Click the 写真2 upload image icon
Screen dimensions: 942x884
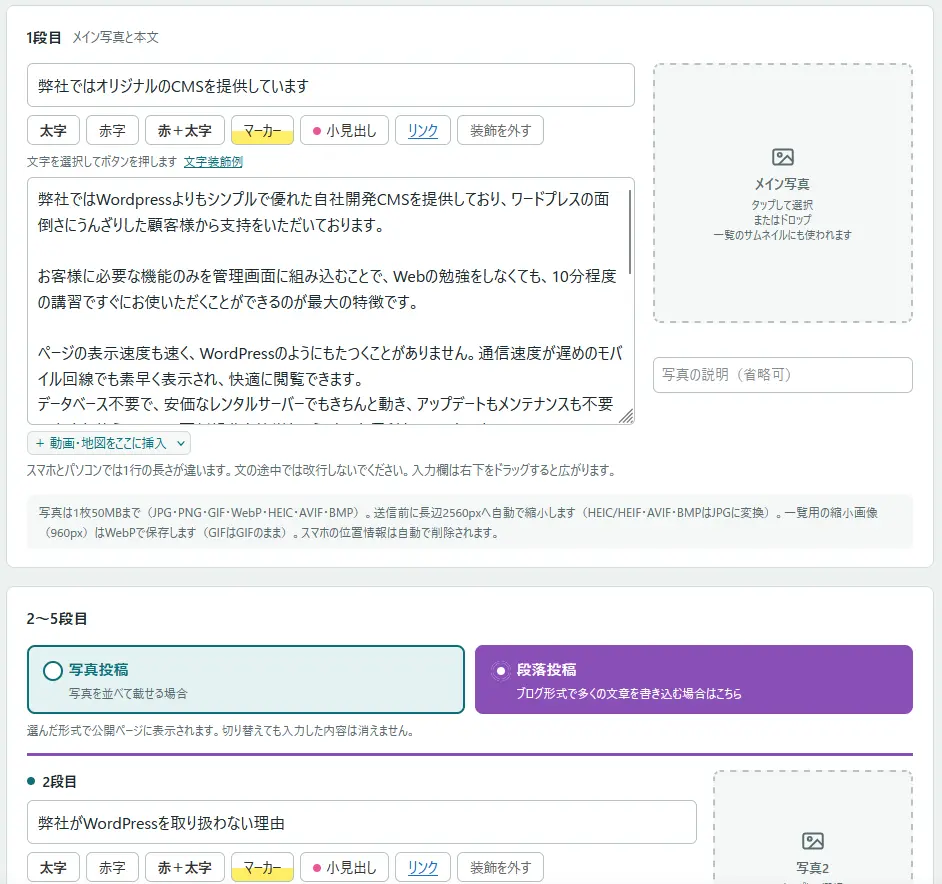(812, 840)
